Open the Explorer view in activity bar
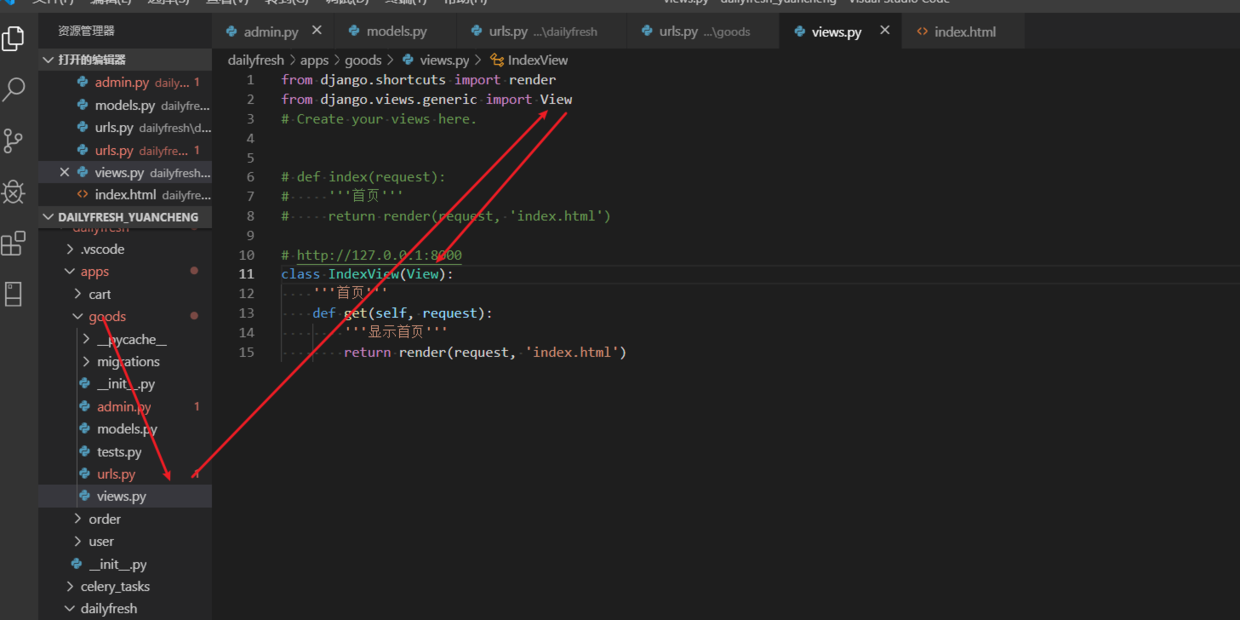 (x=14, y=39)
